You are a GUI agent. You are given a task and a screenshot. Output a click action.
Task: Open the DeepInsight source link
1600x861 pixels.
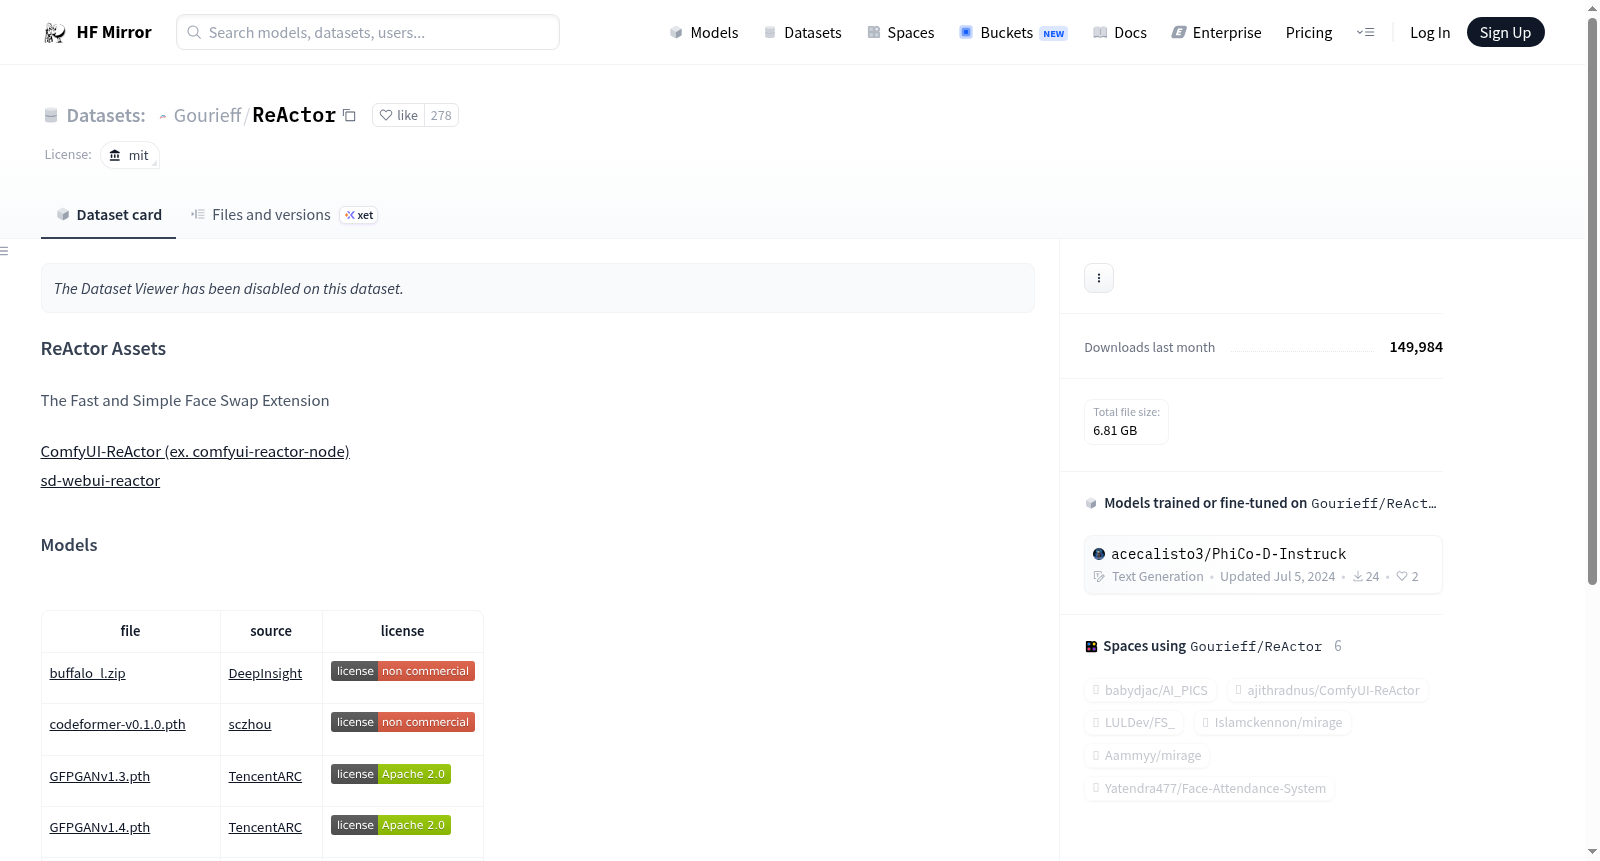265,673
